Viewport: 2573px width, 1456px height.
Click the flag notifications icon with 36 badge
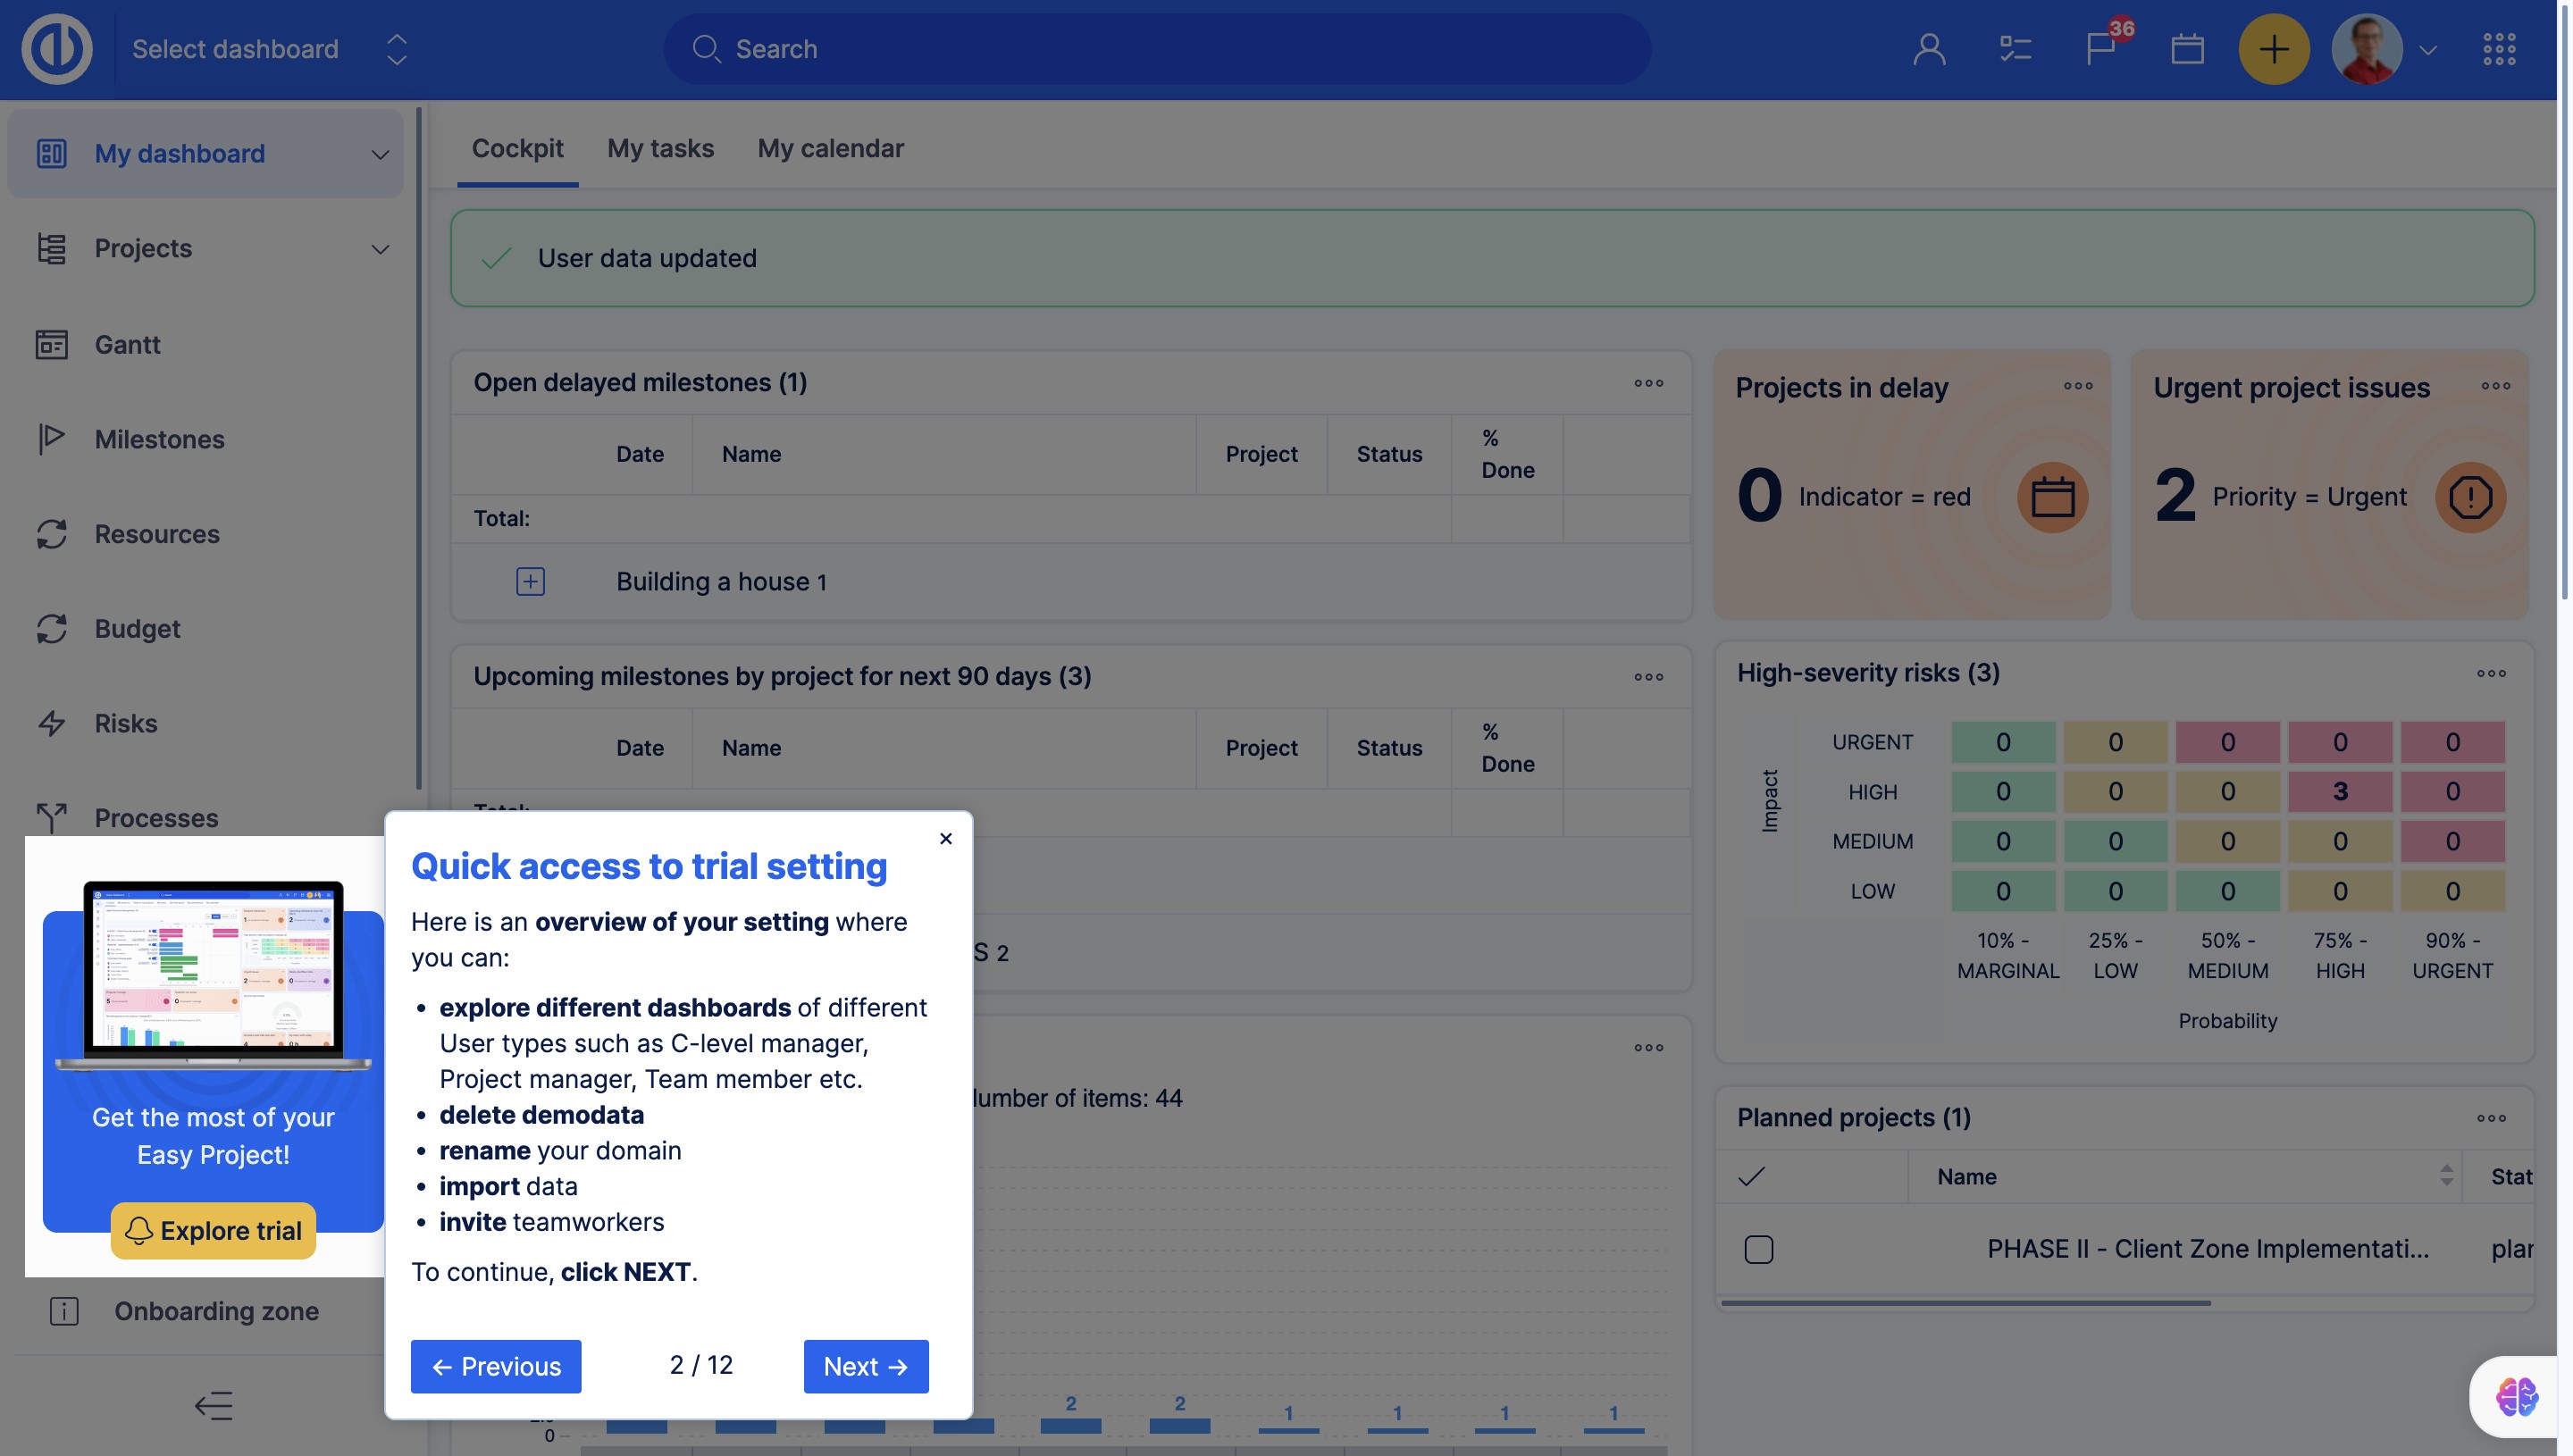click(2100, 49)
